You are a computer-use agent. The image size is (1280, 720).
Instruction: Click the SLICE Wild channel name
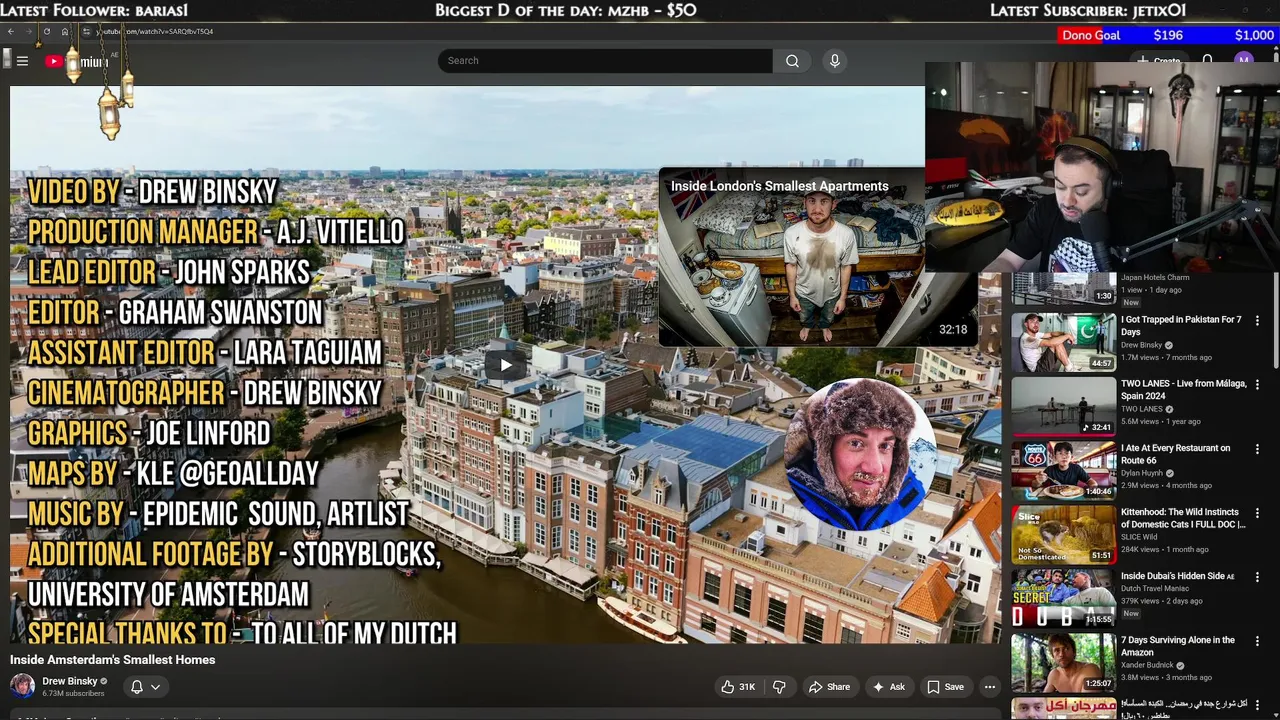point(1139,537)
